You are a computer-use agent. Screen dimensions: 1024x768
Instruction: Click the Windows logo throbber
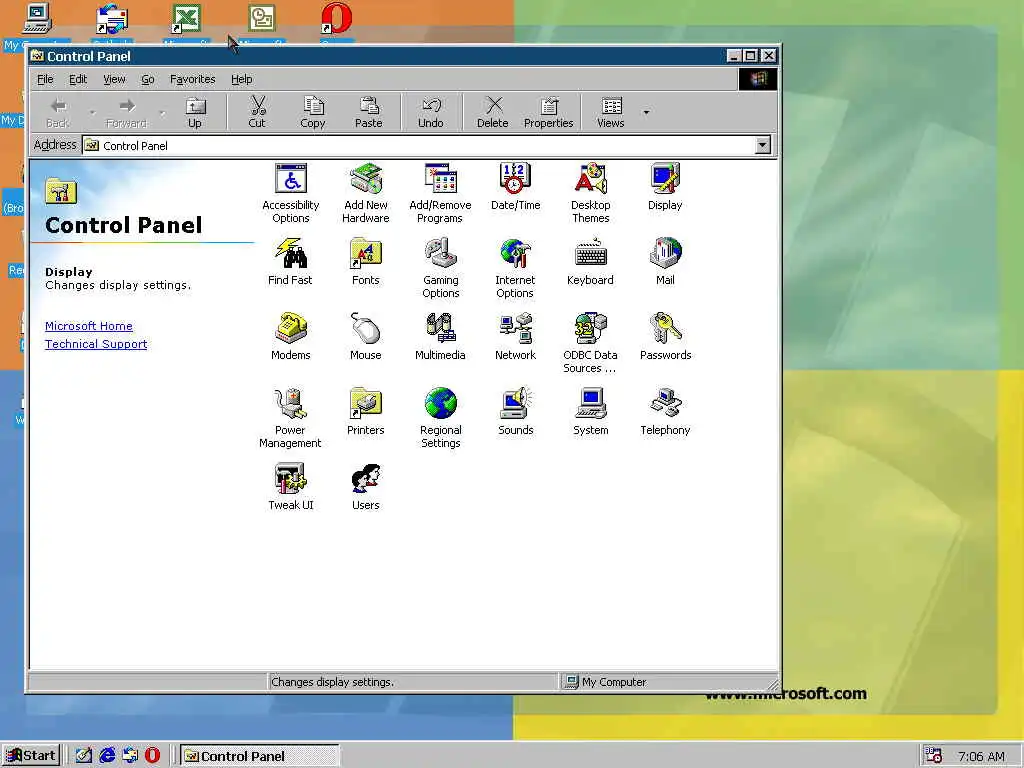(x=758, y=79)
